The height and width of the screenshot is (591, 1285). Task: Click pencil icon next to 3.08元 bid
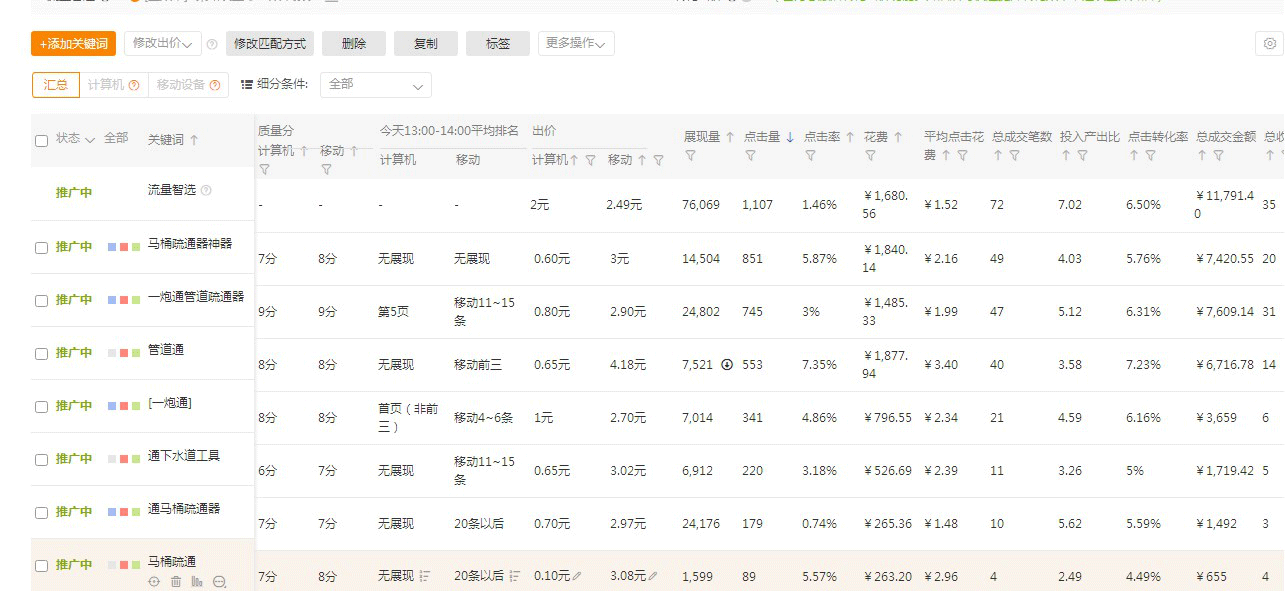[653, 576]
